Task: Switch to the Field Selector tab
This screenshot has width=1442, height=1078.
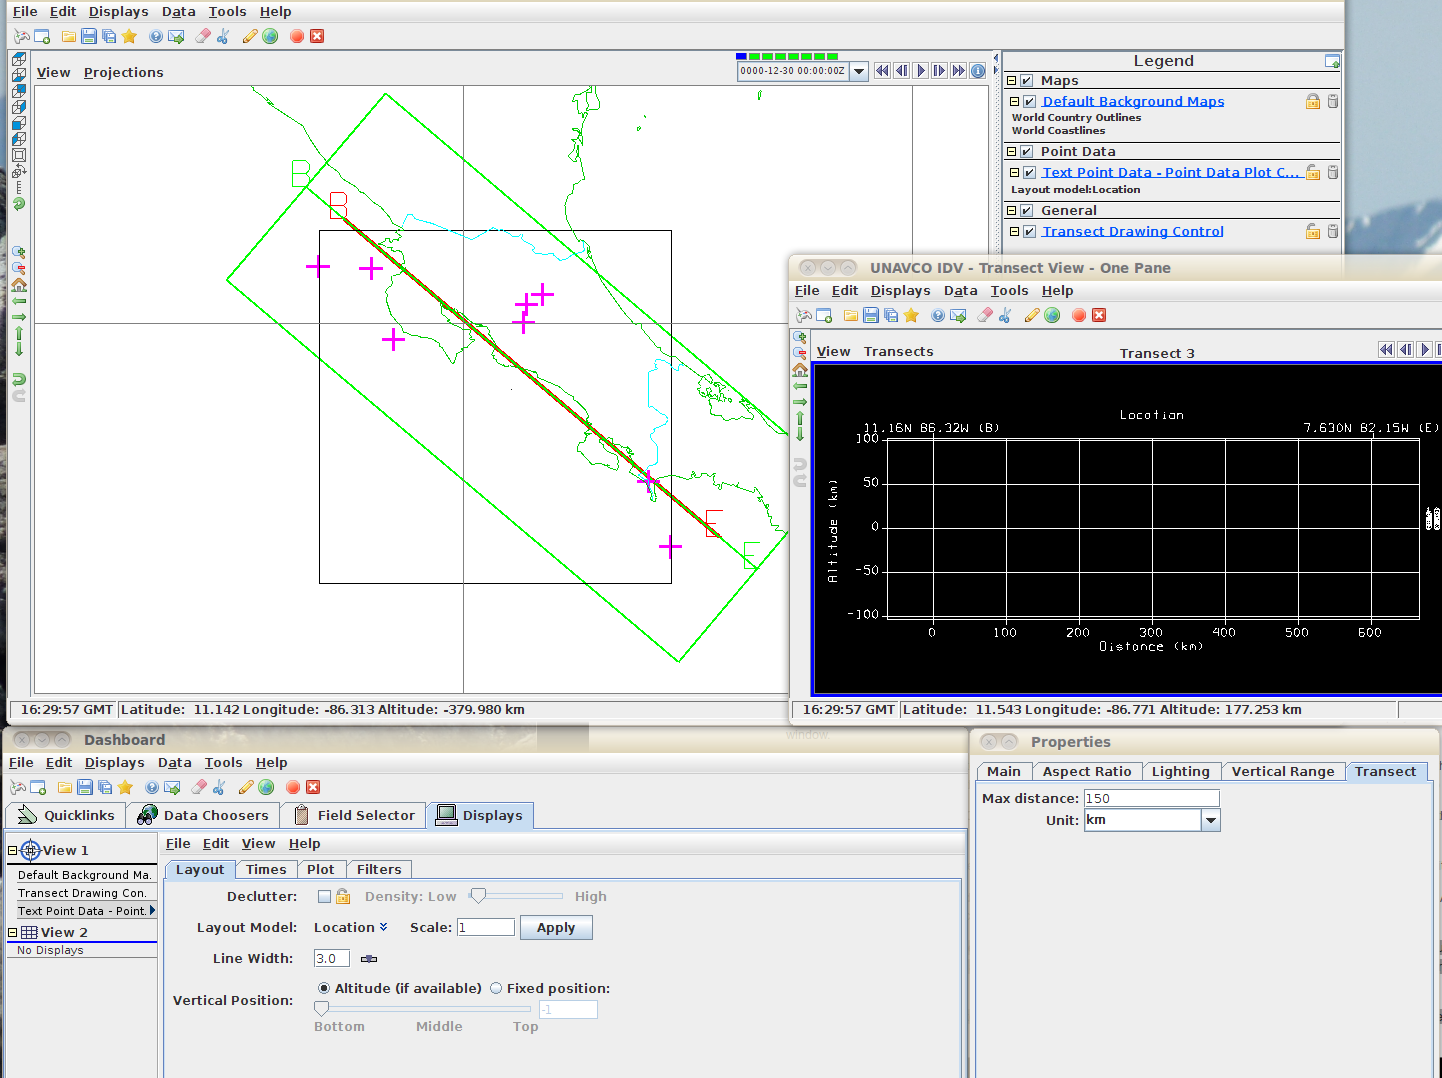Action: pyautogui.click(x=354, y=816)
